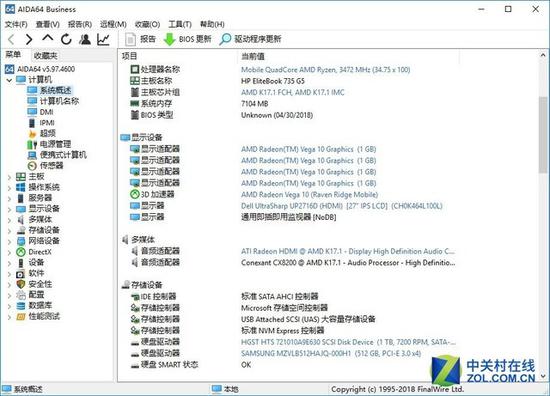Click 驱动程序更新 driver update button
This screenshot has height=396, width=550.
coord(250,39)
